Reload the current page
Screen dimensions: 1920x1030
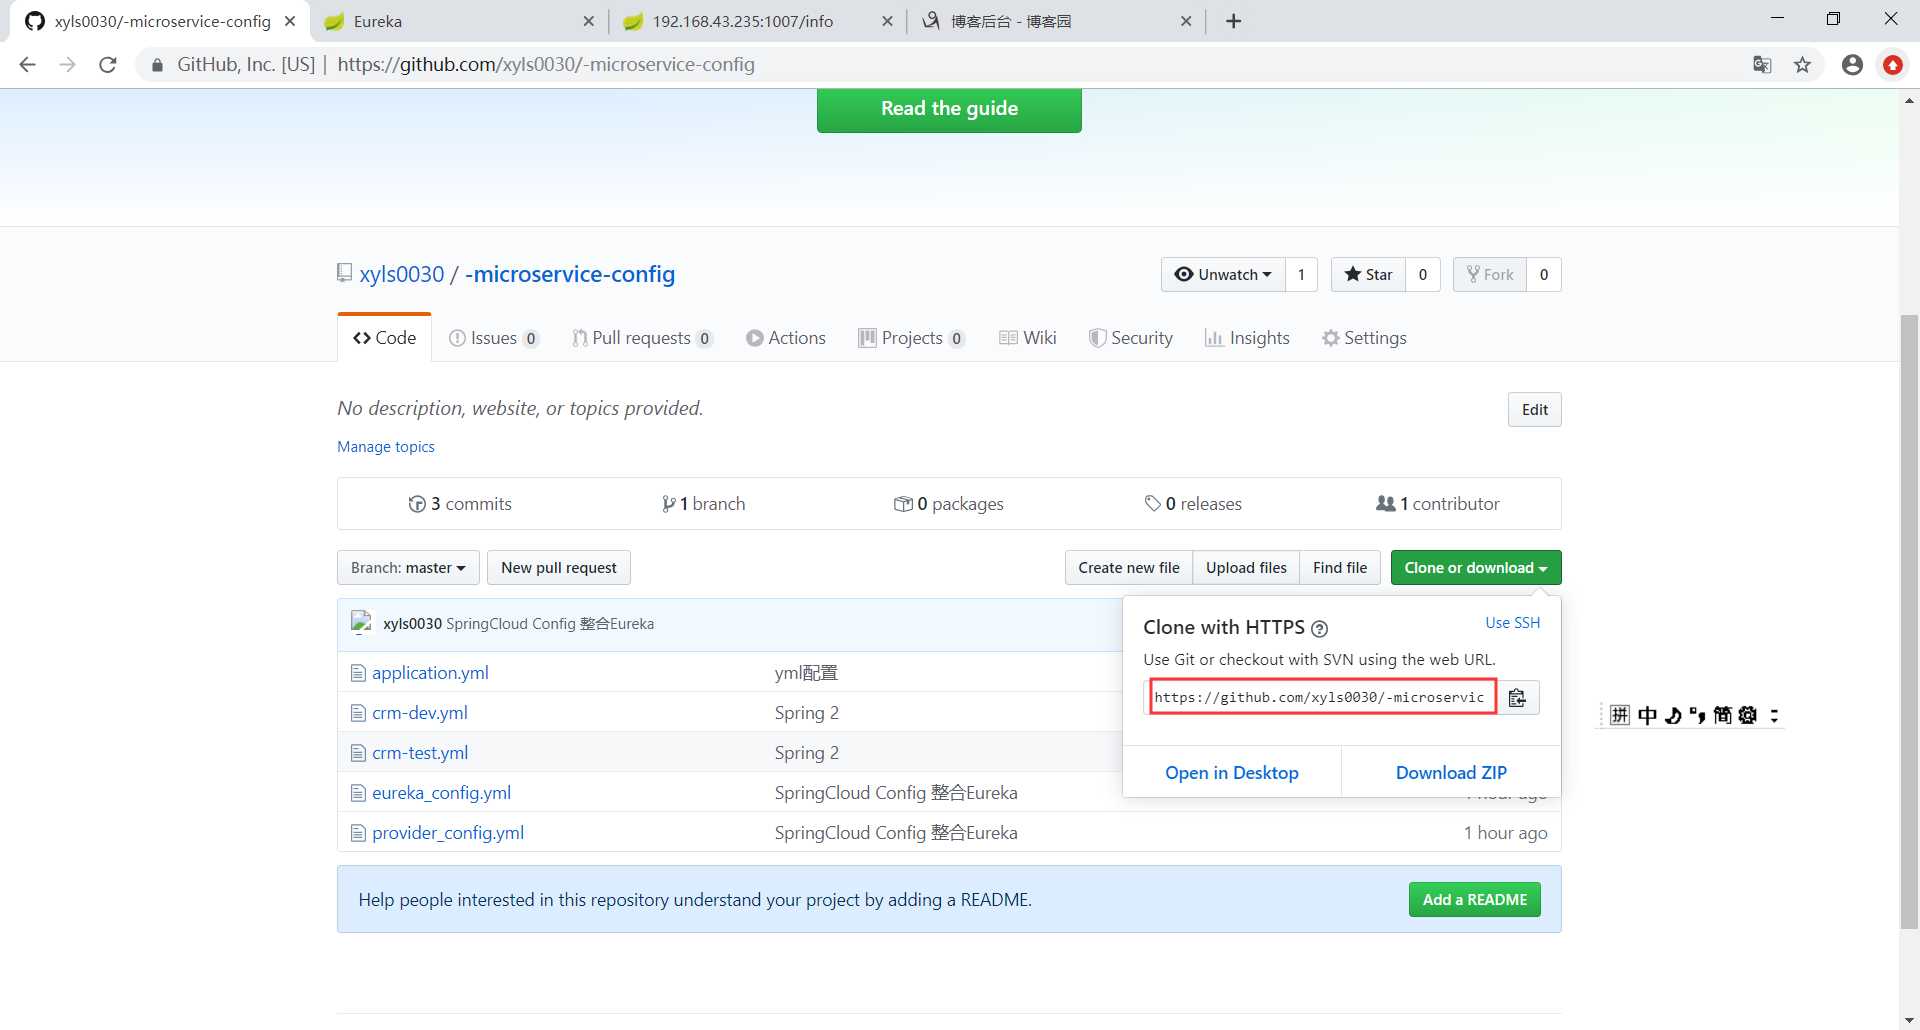[108, 65]
